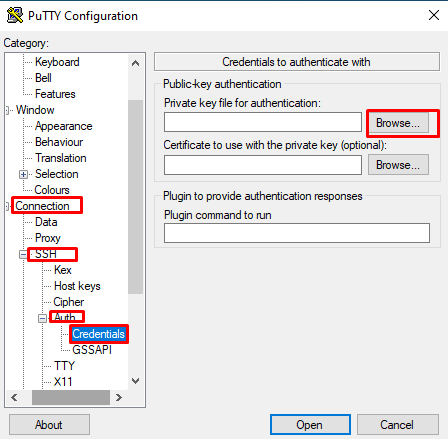Expand the Selection tree node
The width and height of the screenshot is (448, 439).
(x=23, y=175)
